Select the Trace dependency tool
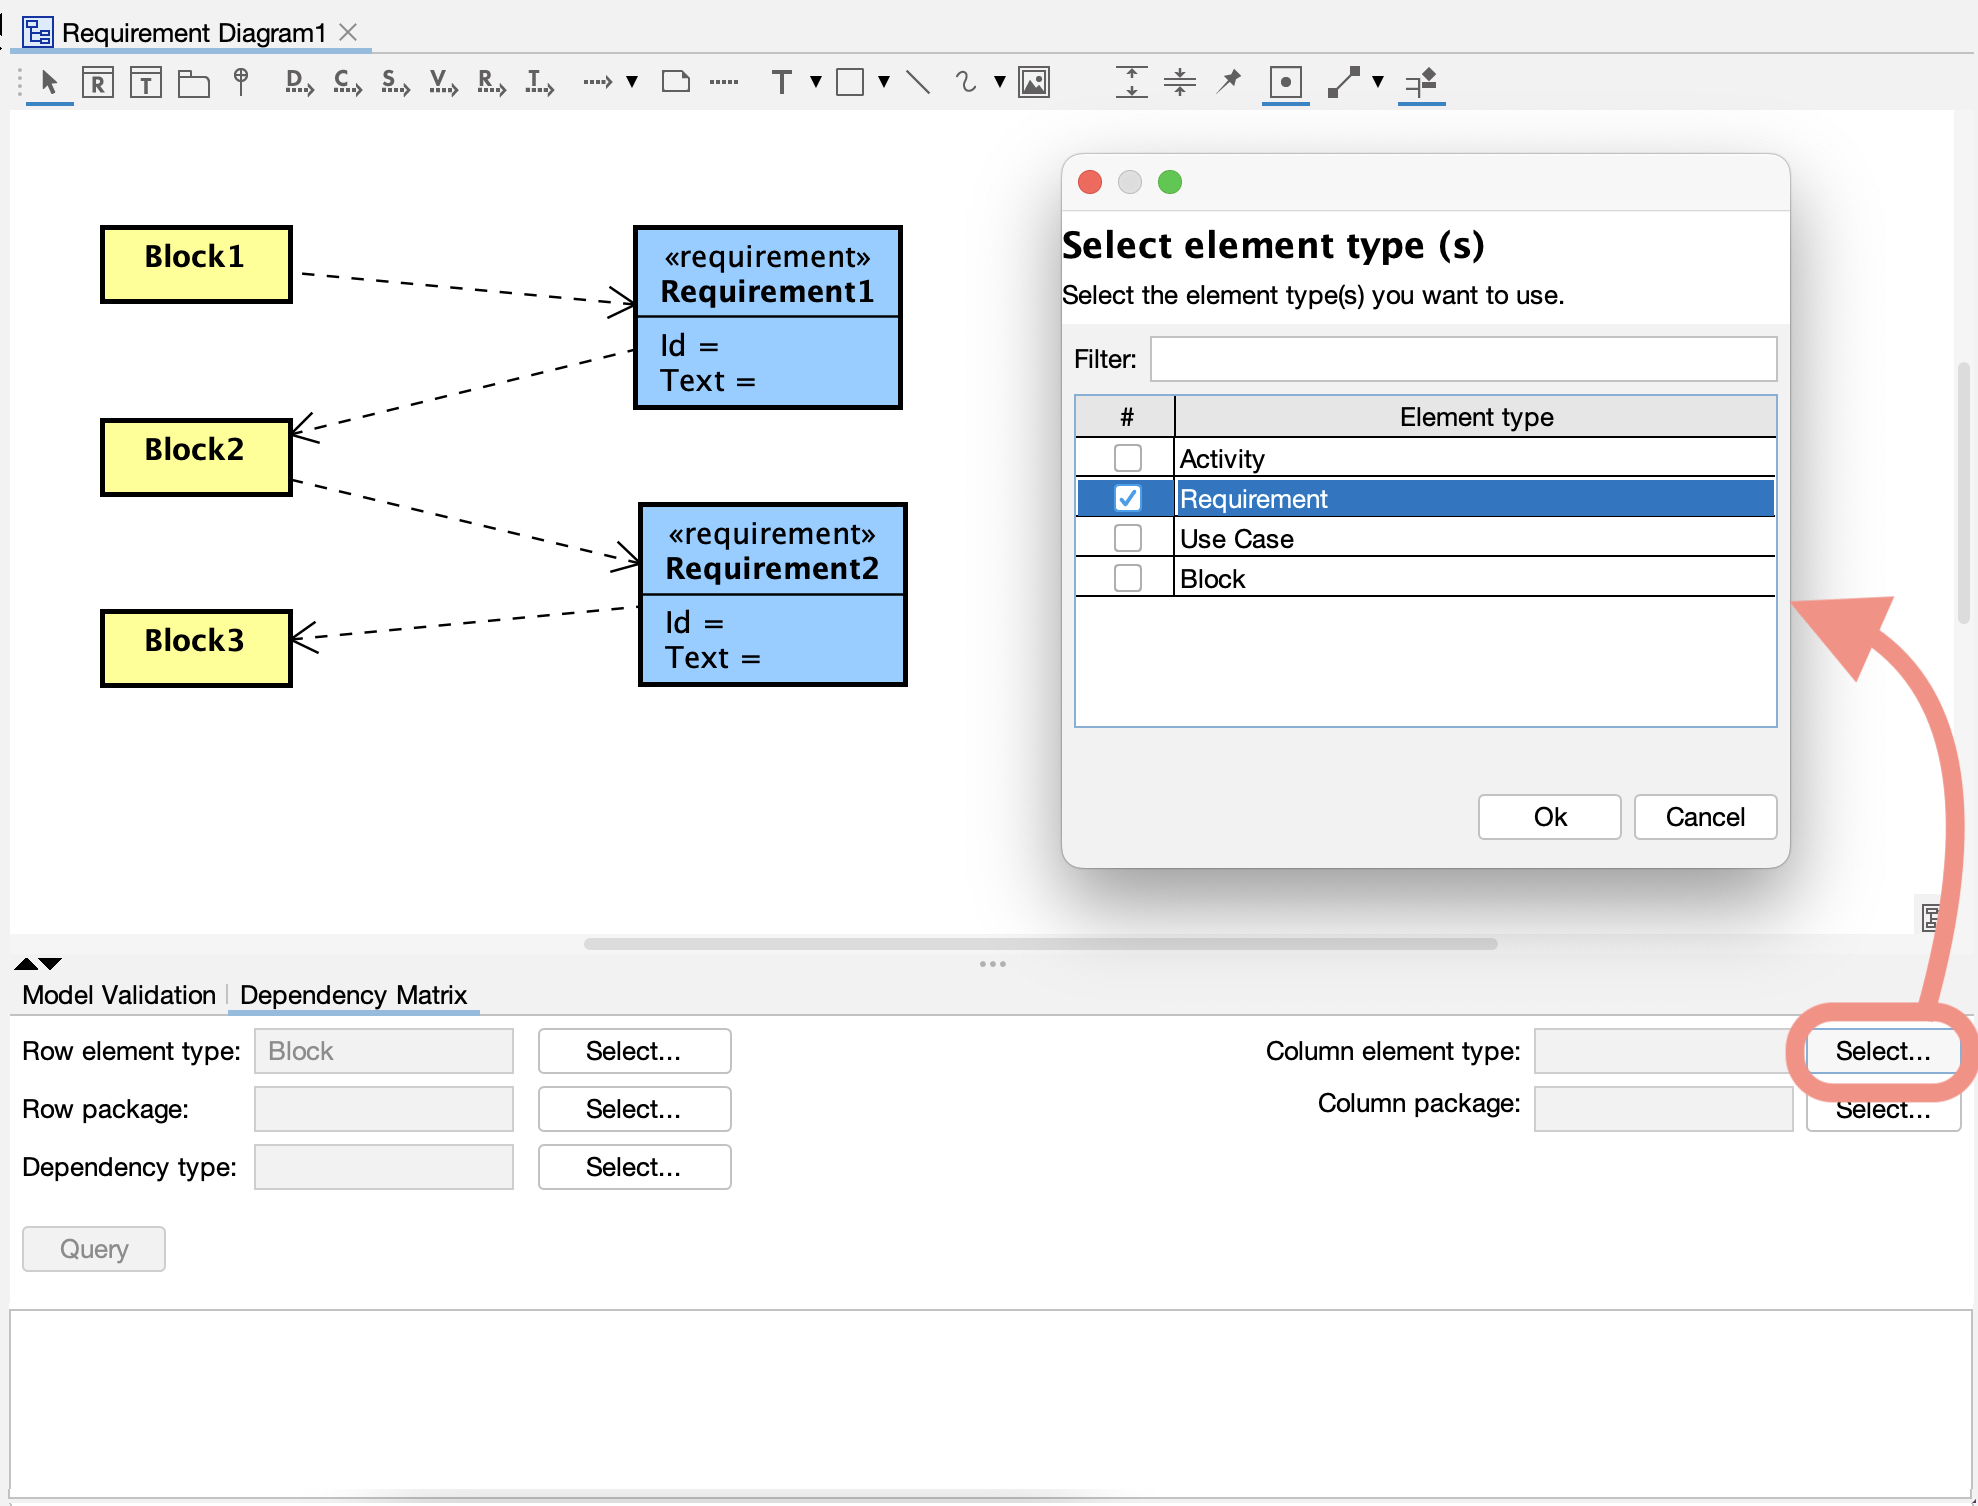 [x=537, y=83]
